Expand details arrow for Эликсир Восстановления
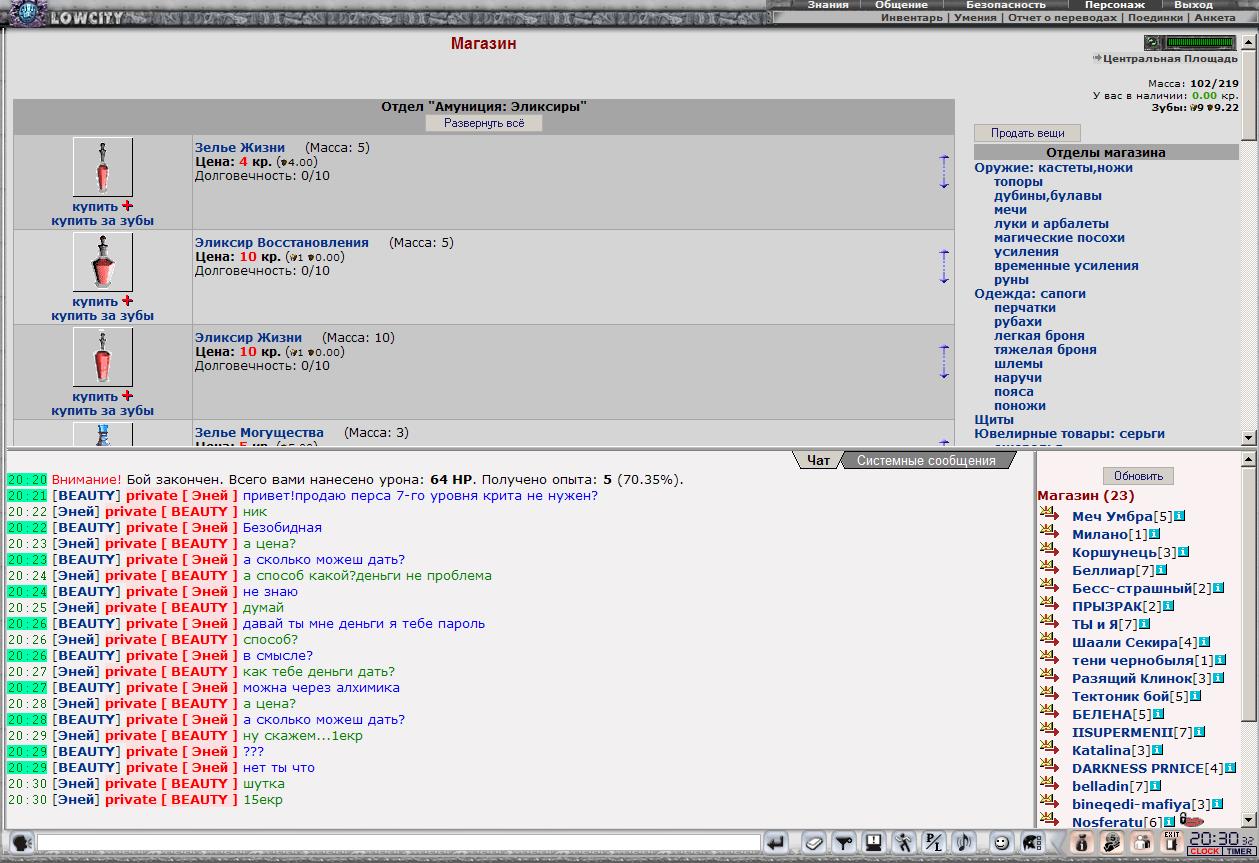The height and width of the screenshot is (863, 1259). (944, 266)
